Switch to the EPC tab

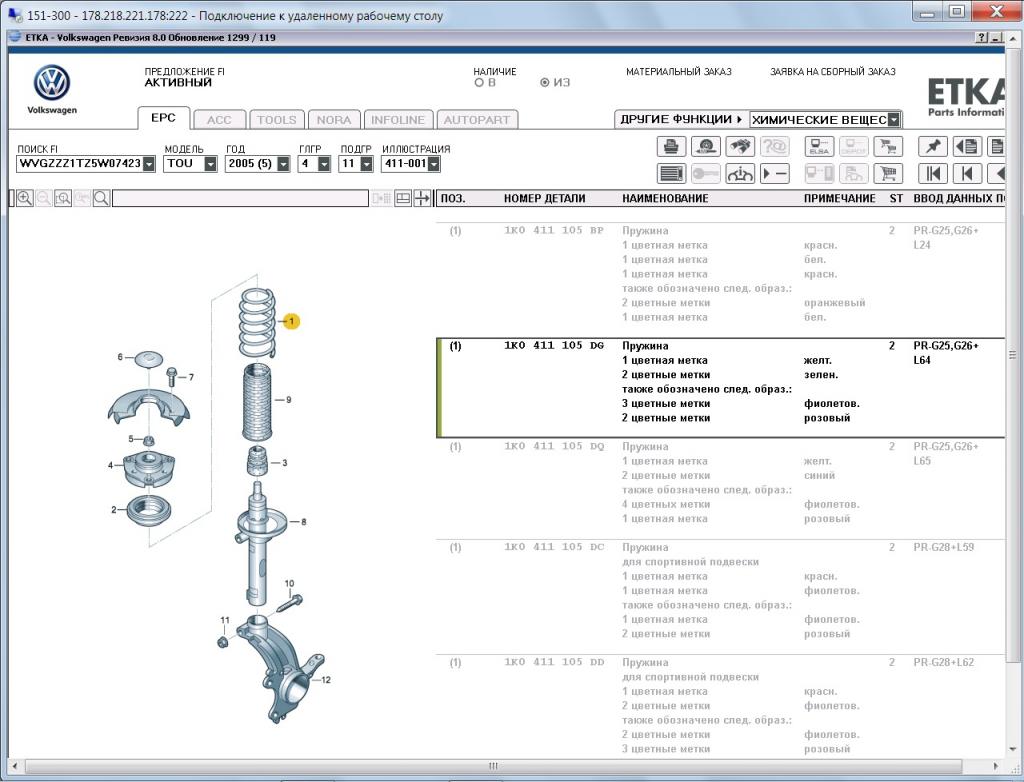[163, 118]
